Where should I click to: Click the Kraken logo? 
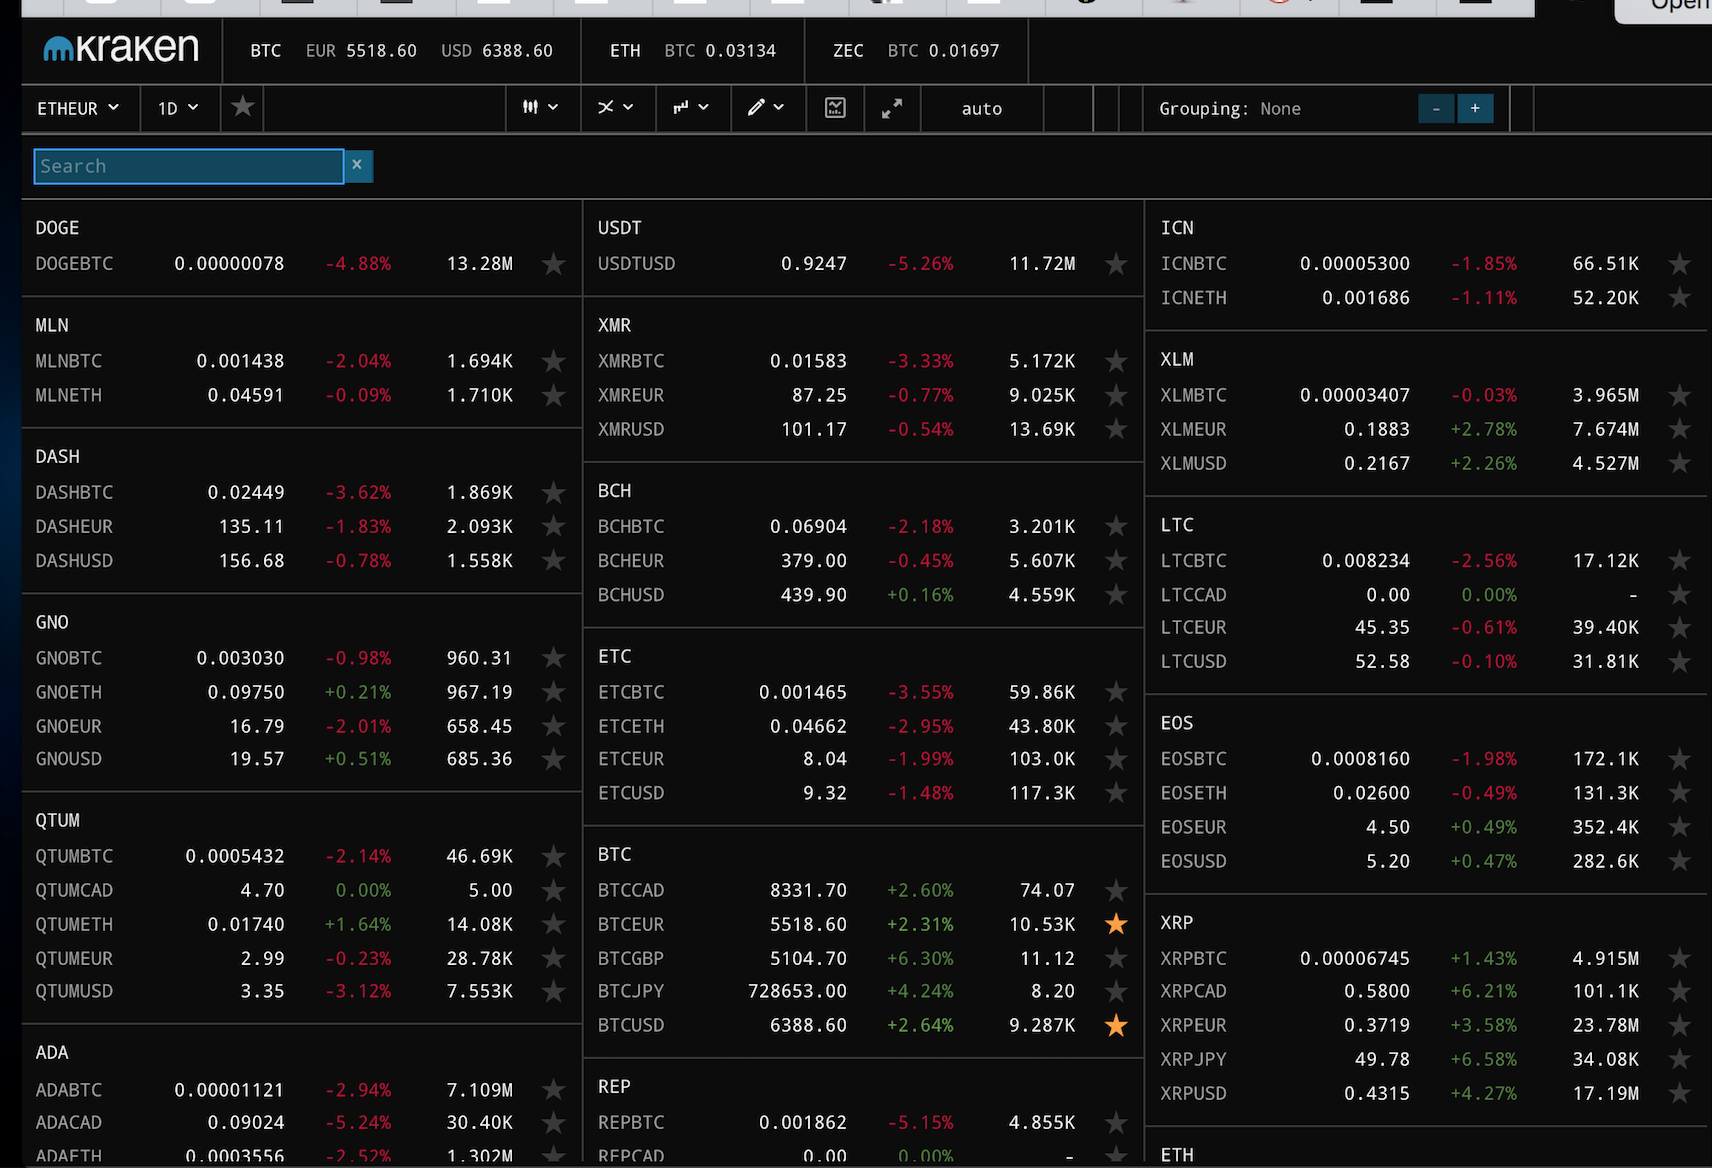click(x=121, y=49)
